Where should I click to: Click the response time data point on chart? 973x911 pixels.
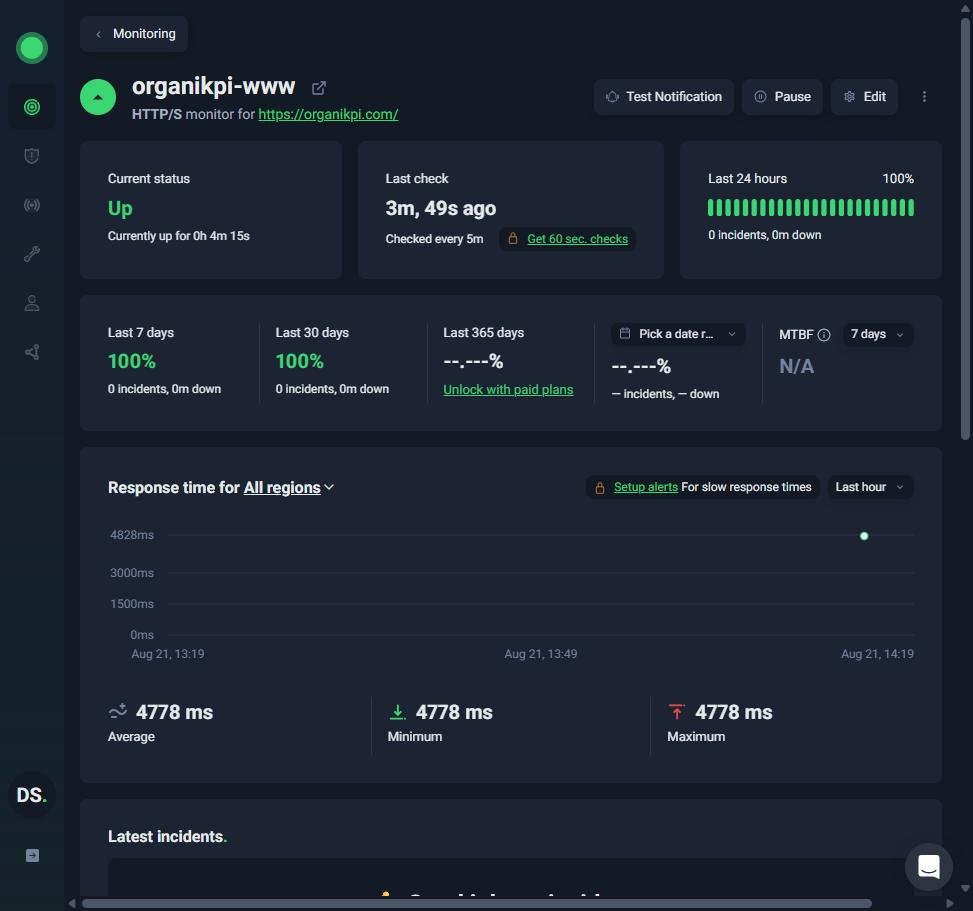(864, 536)
